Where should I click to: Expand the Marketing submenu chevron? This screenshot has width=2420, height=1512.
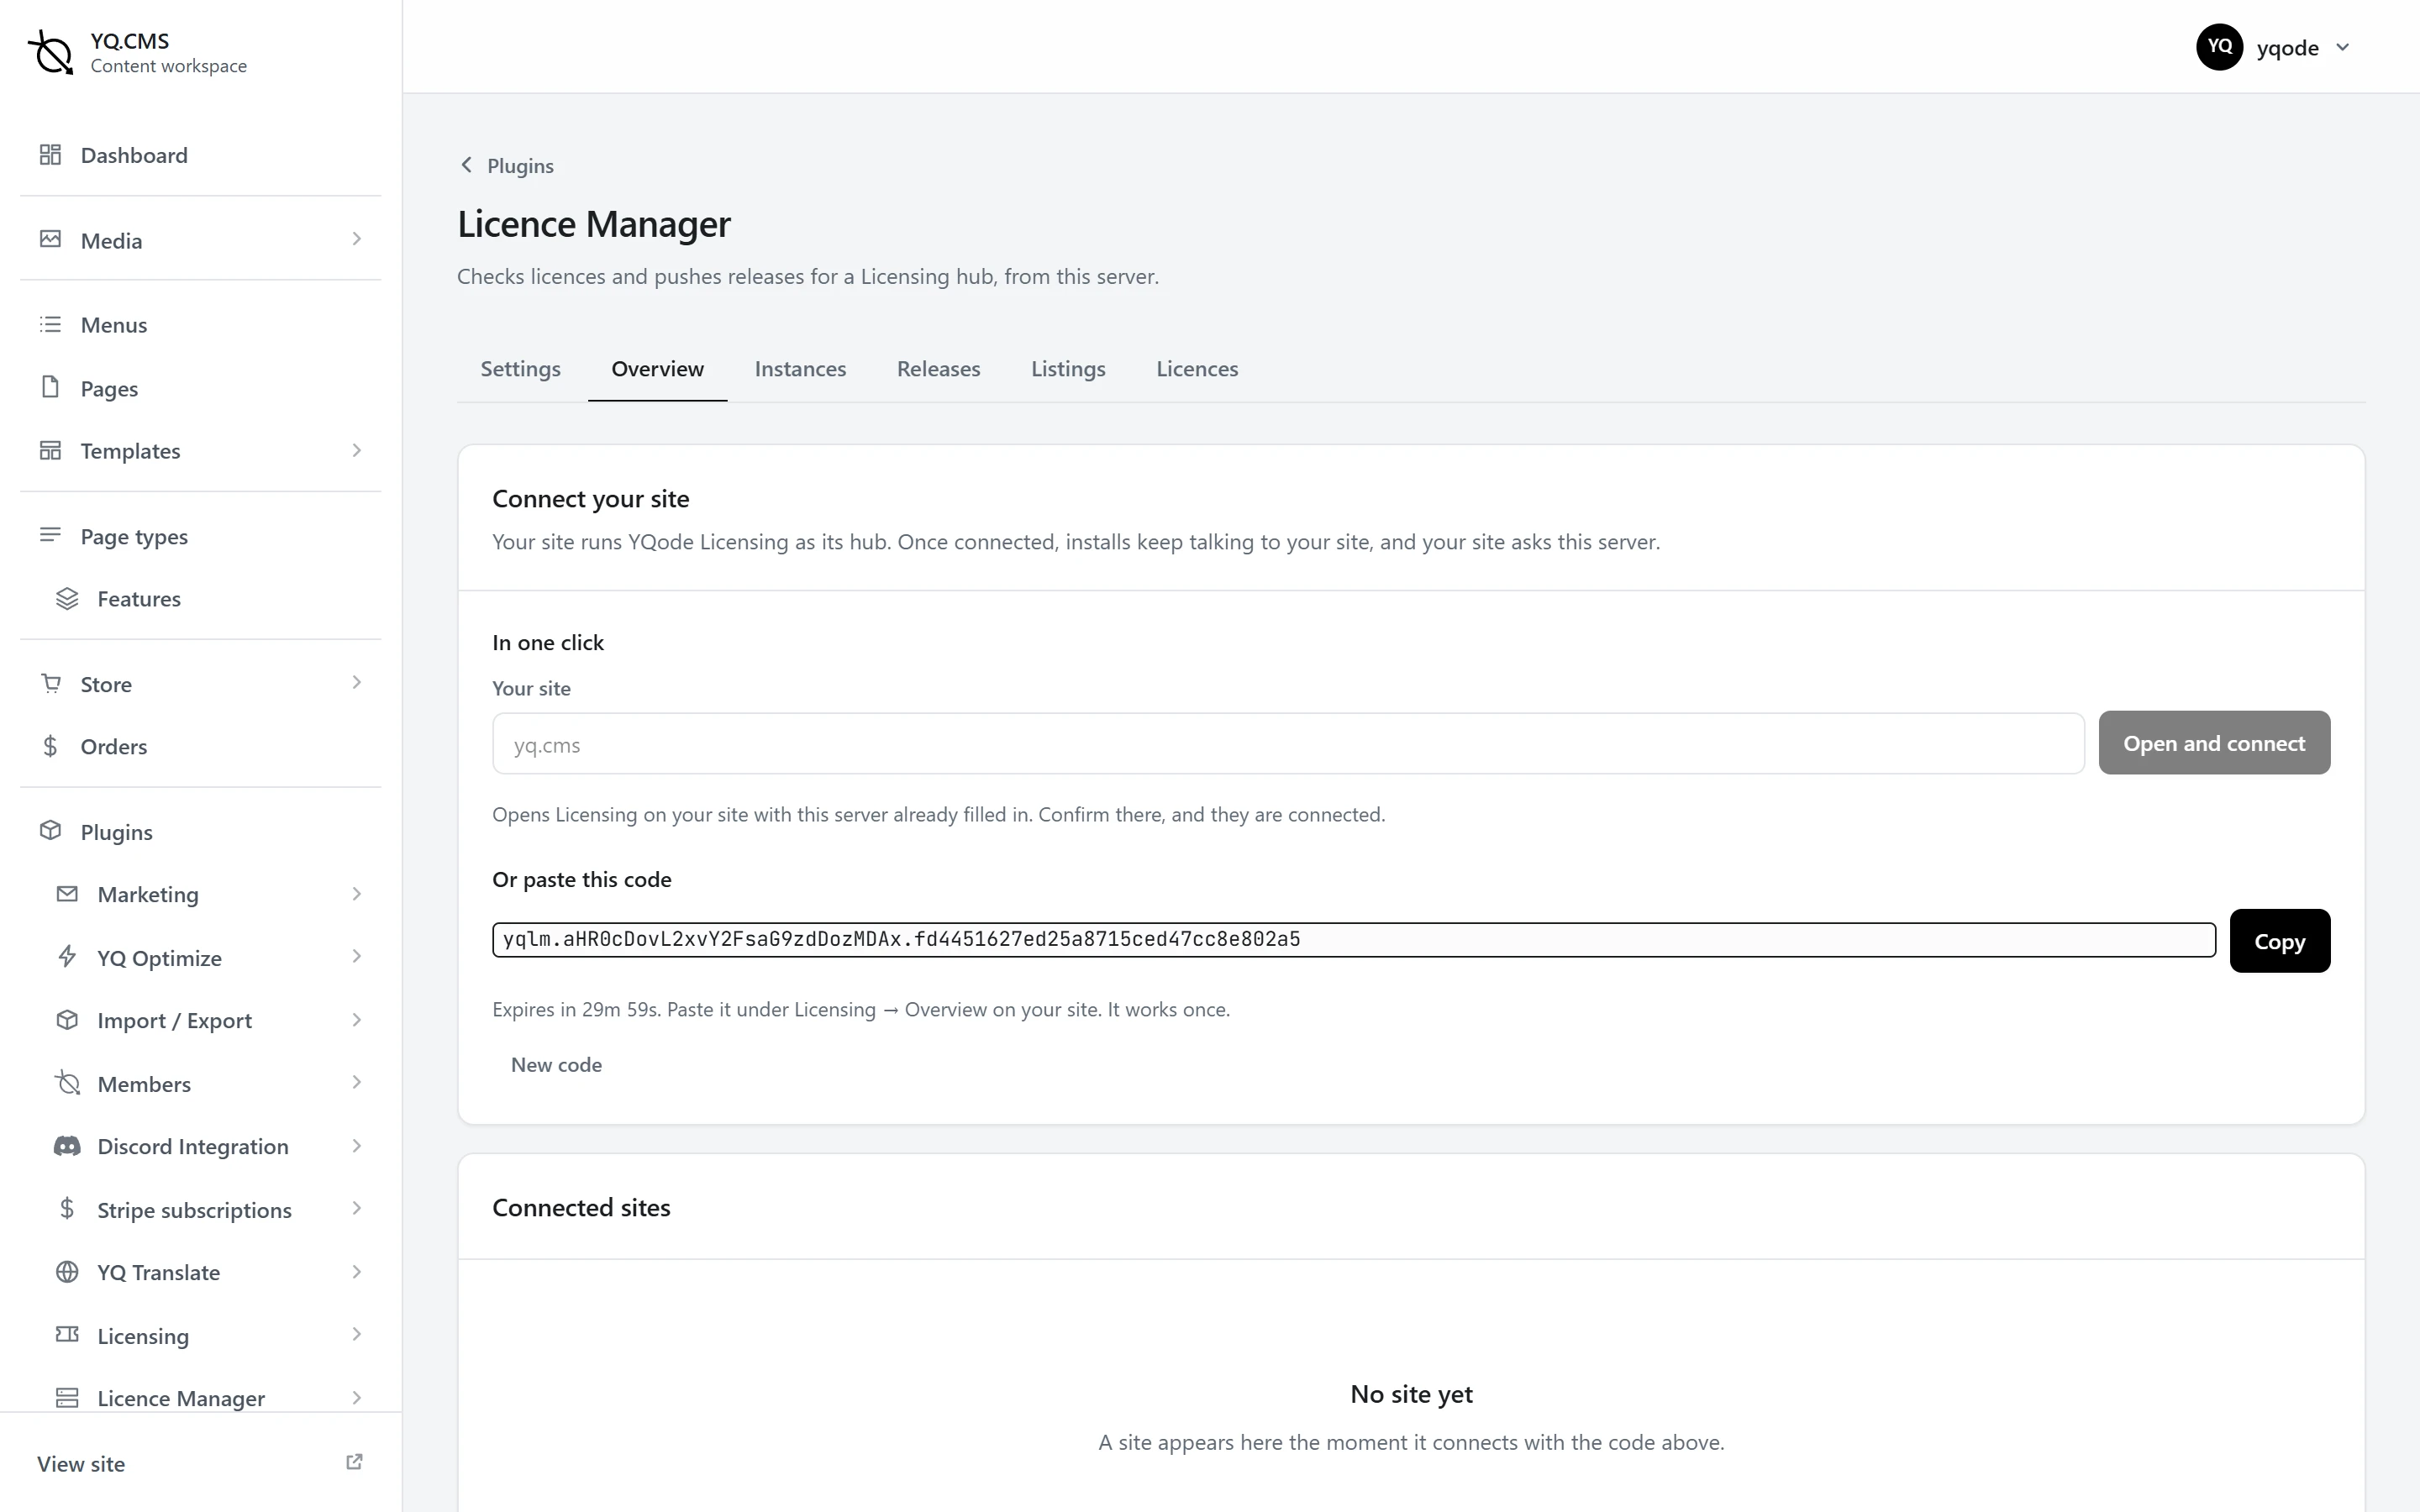click(x=357, y=894)
